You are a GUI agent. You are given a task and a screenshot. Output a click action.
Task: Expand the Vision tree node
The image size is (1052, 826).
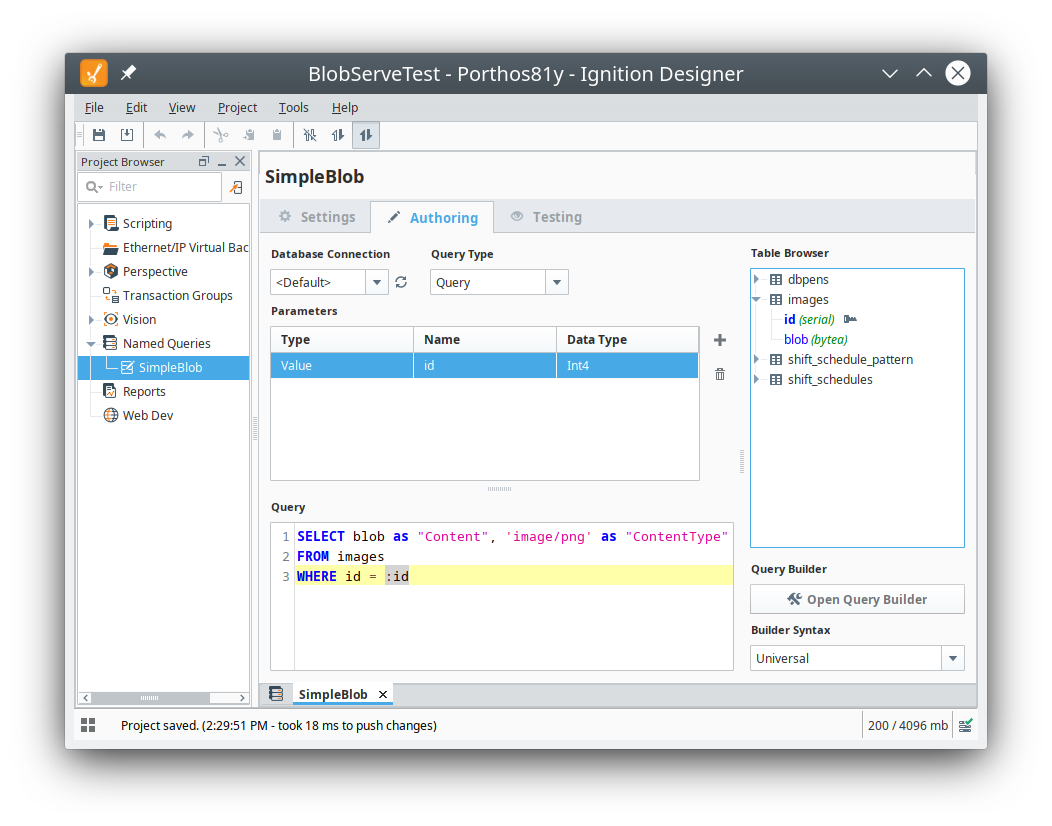[x=91, y=319]
